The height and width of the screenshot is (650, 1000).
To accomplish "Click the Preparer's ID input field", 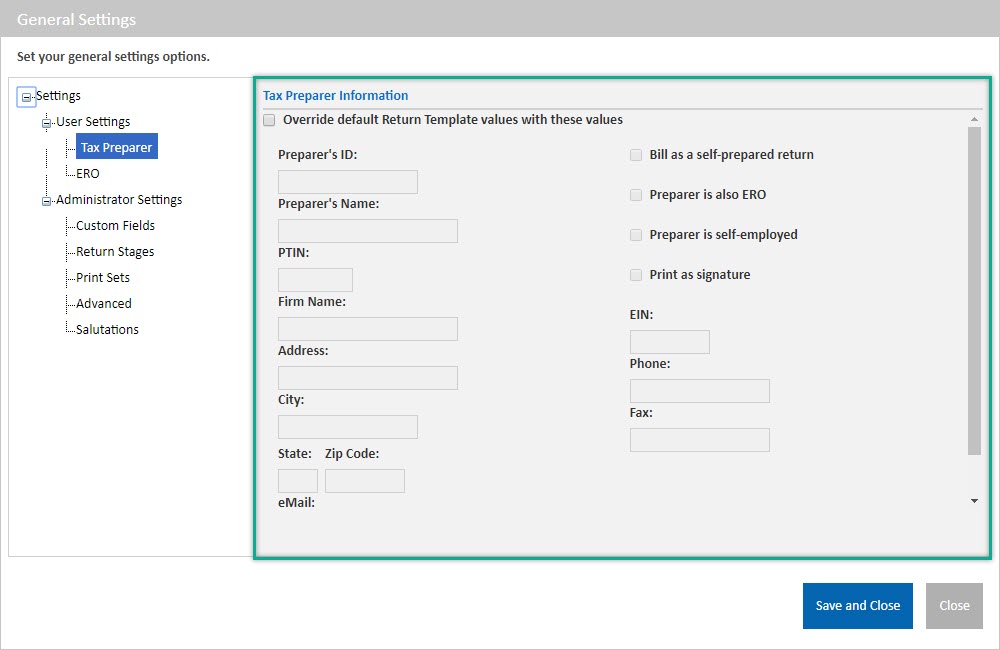I will coord(348,182).
